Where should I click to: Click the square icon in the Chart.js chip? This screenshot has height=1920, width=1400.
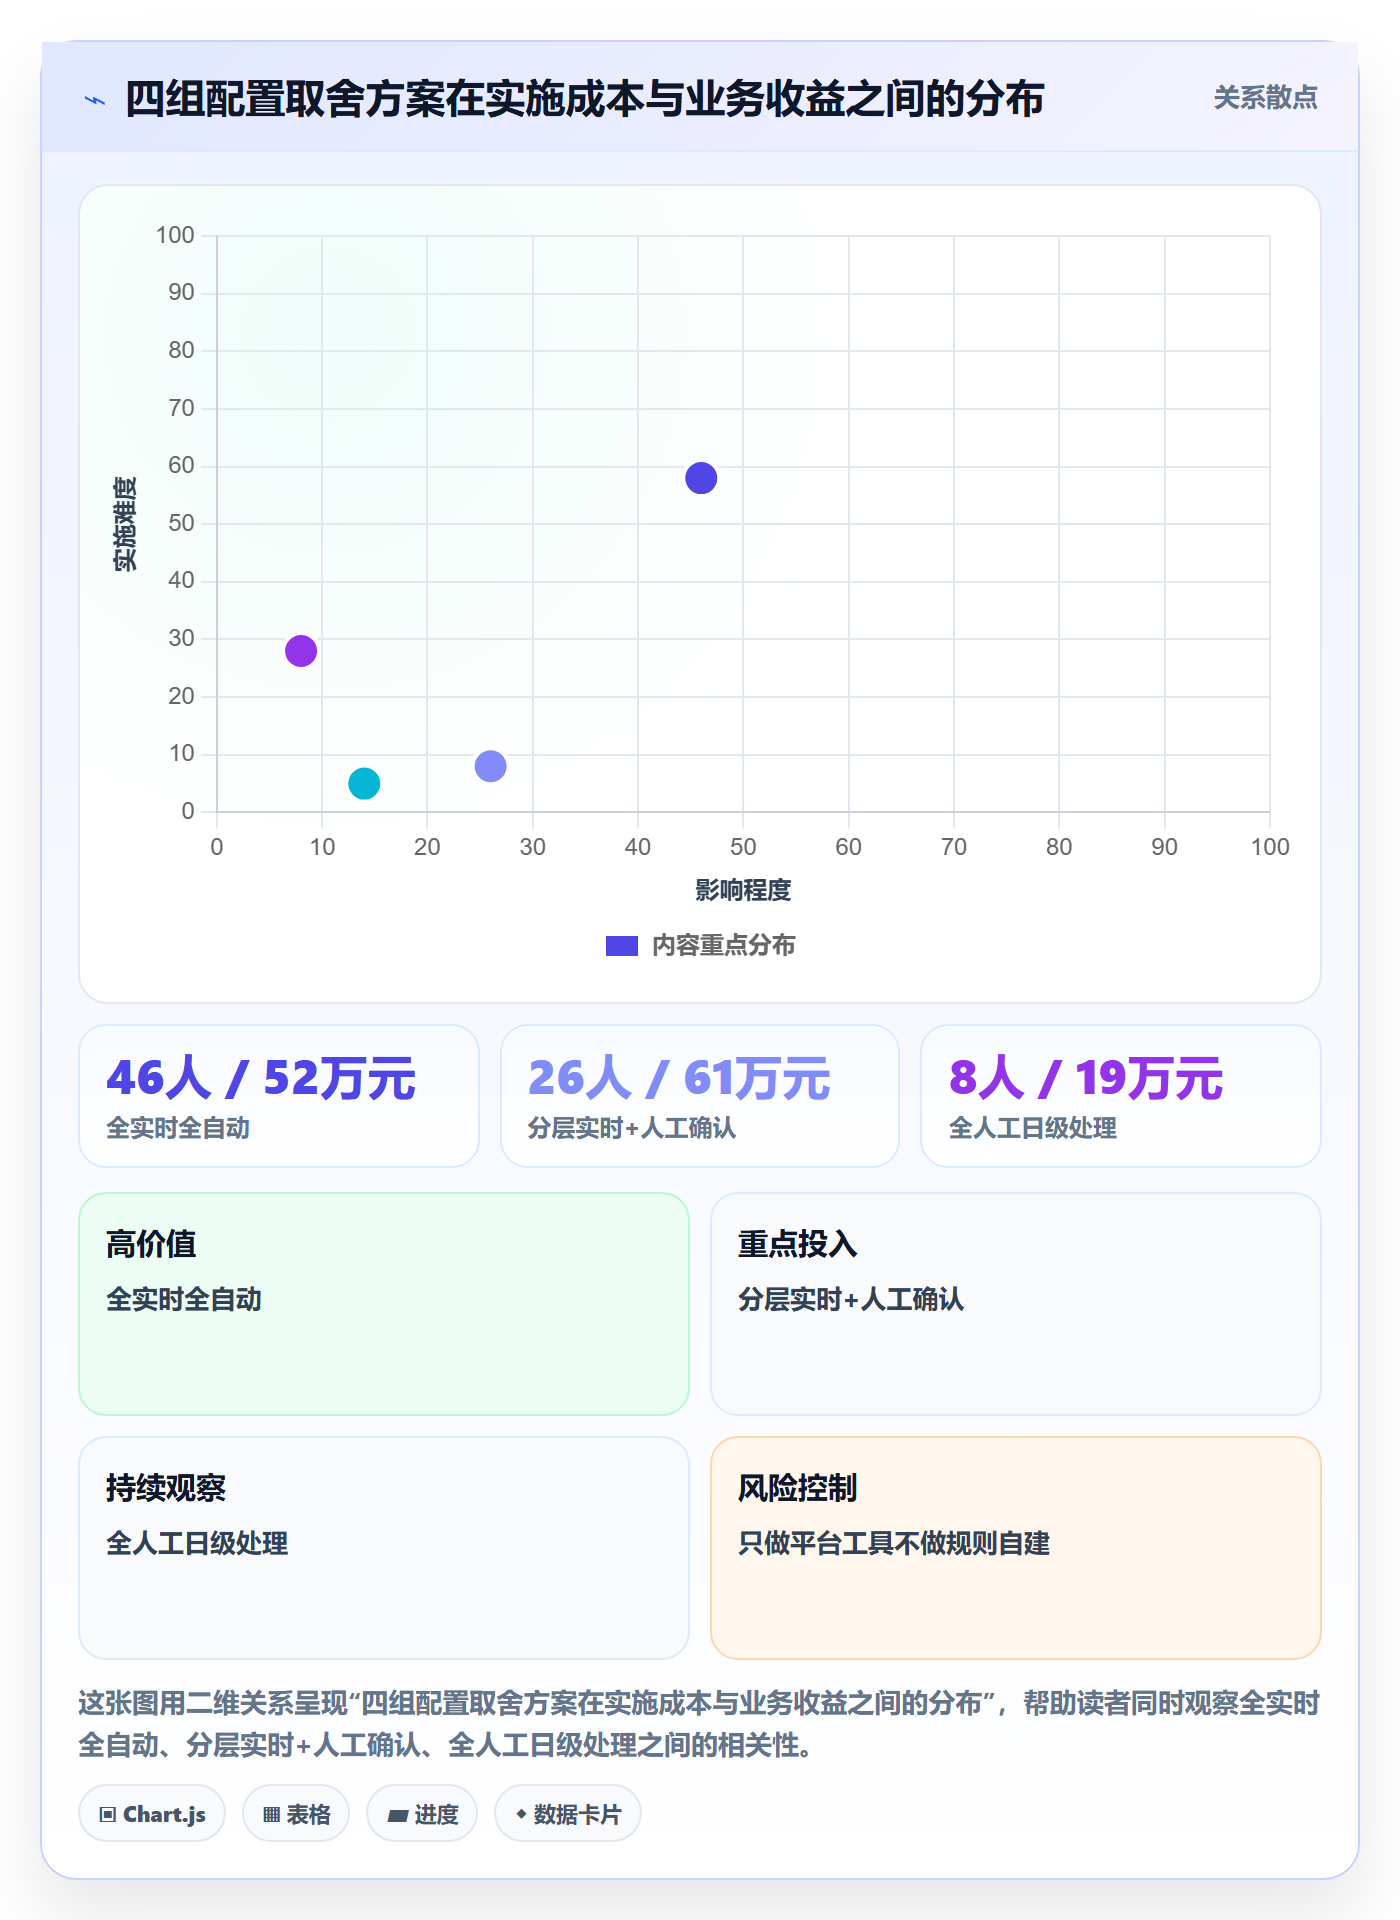(x=108, y=1814)
